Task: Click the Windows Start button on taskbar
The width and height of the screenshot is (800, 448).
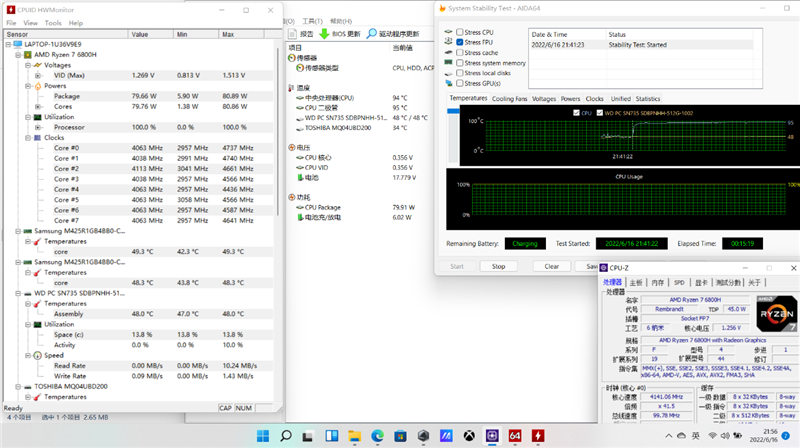Action: (x=263, y=436)
